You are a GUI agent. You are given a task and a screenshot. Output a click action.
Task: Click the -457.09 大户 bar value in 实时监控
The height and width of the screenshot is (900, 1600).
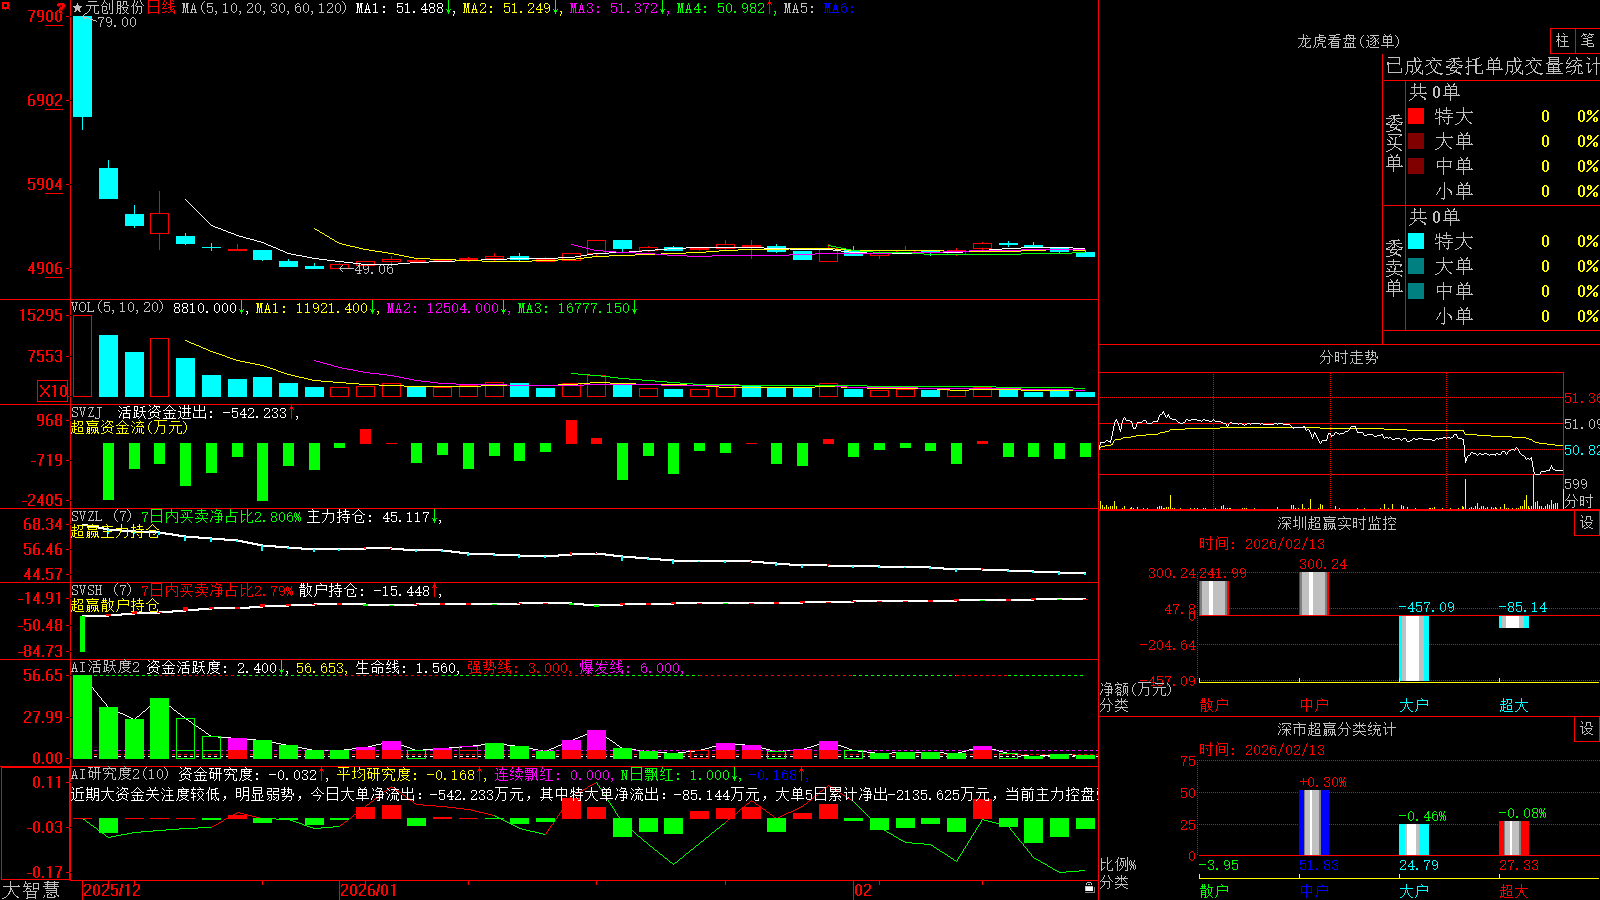1426,607
